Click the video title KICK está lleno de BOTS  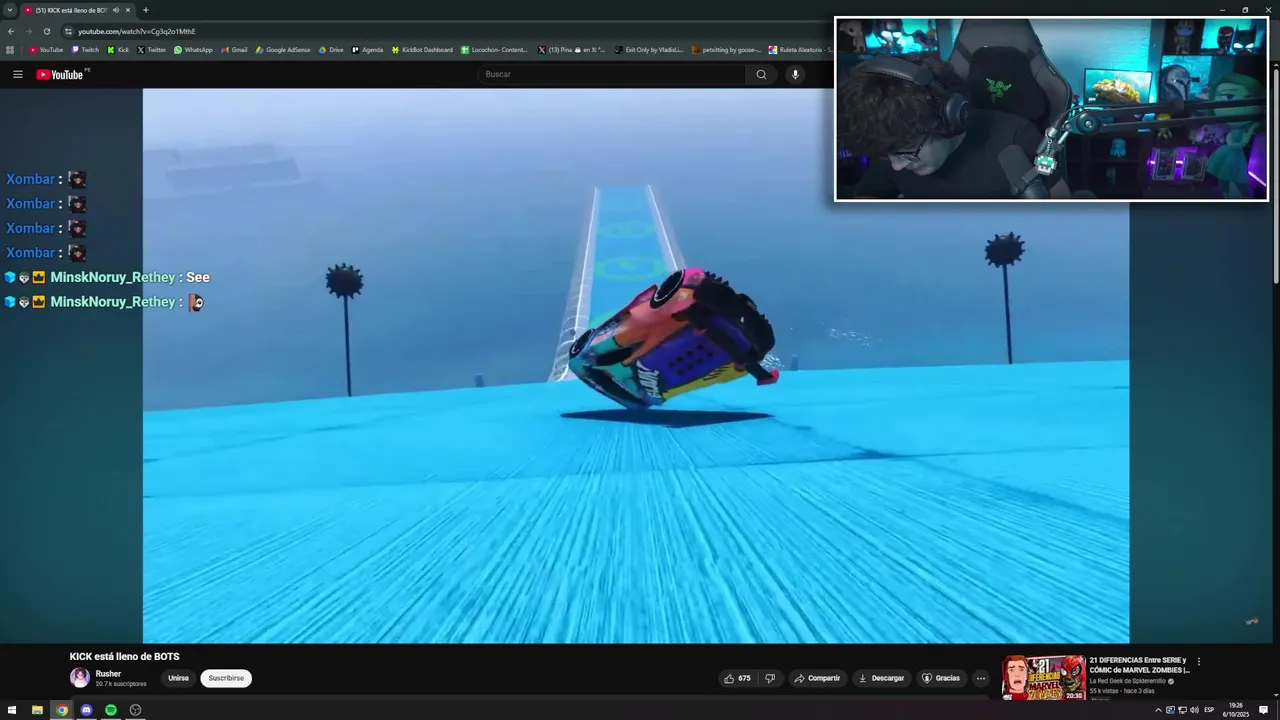(125, 657)
